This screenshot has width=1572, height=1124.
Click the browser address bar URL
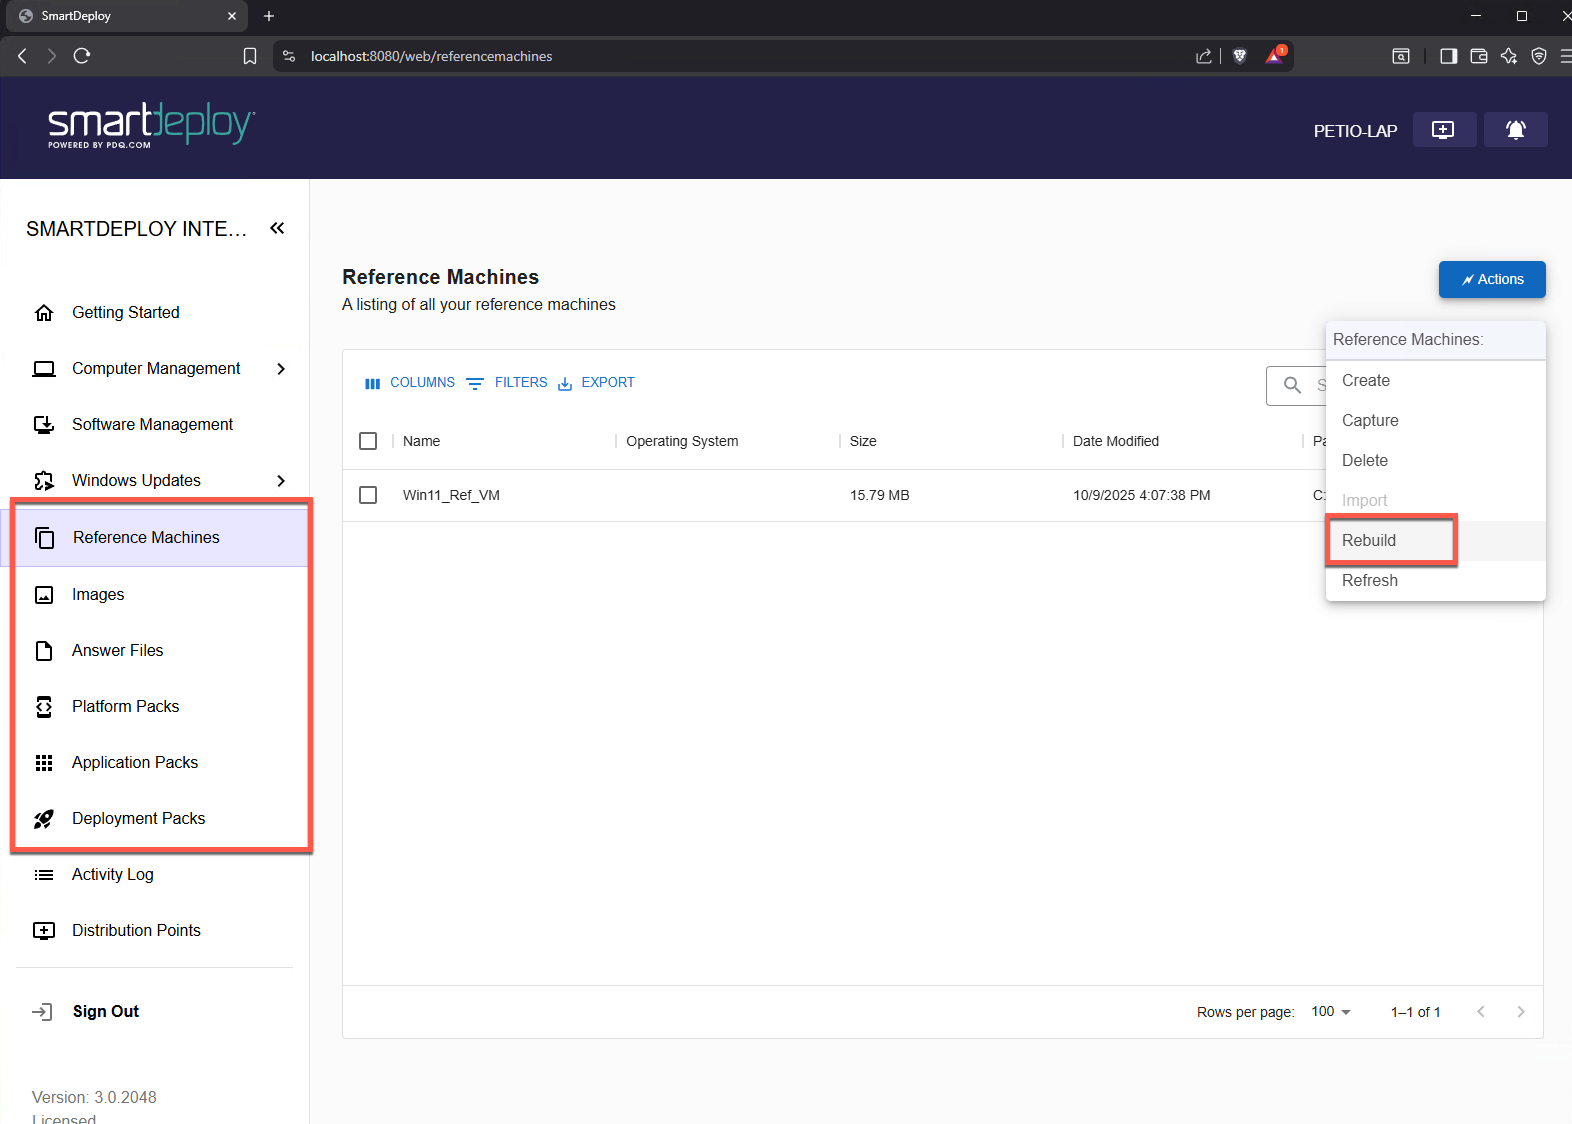click(x=431, y=57)
